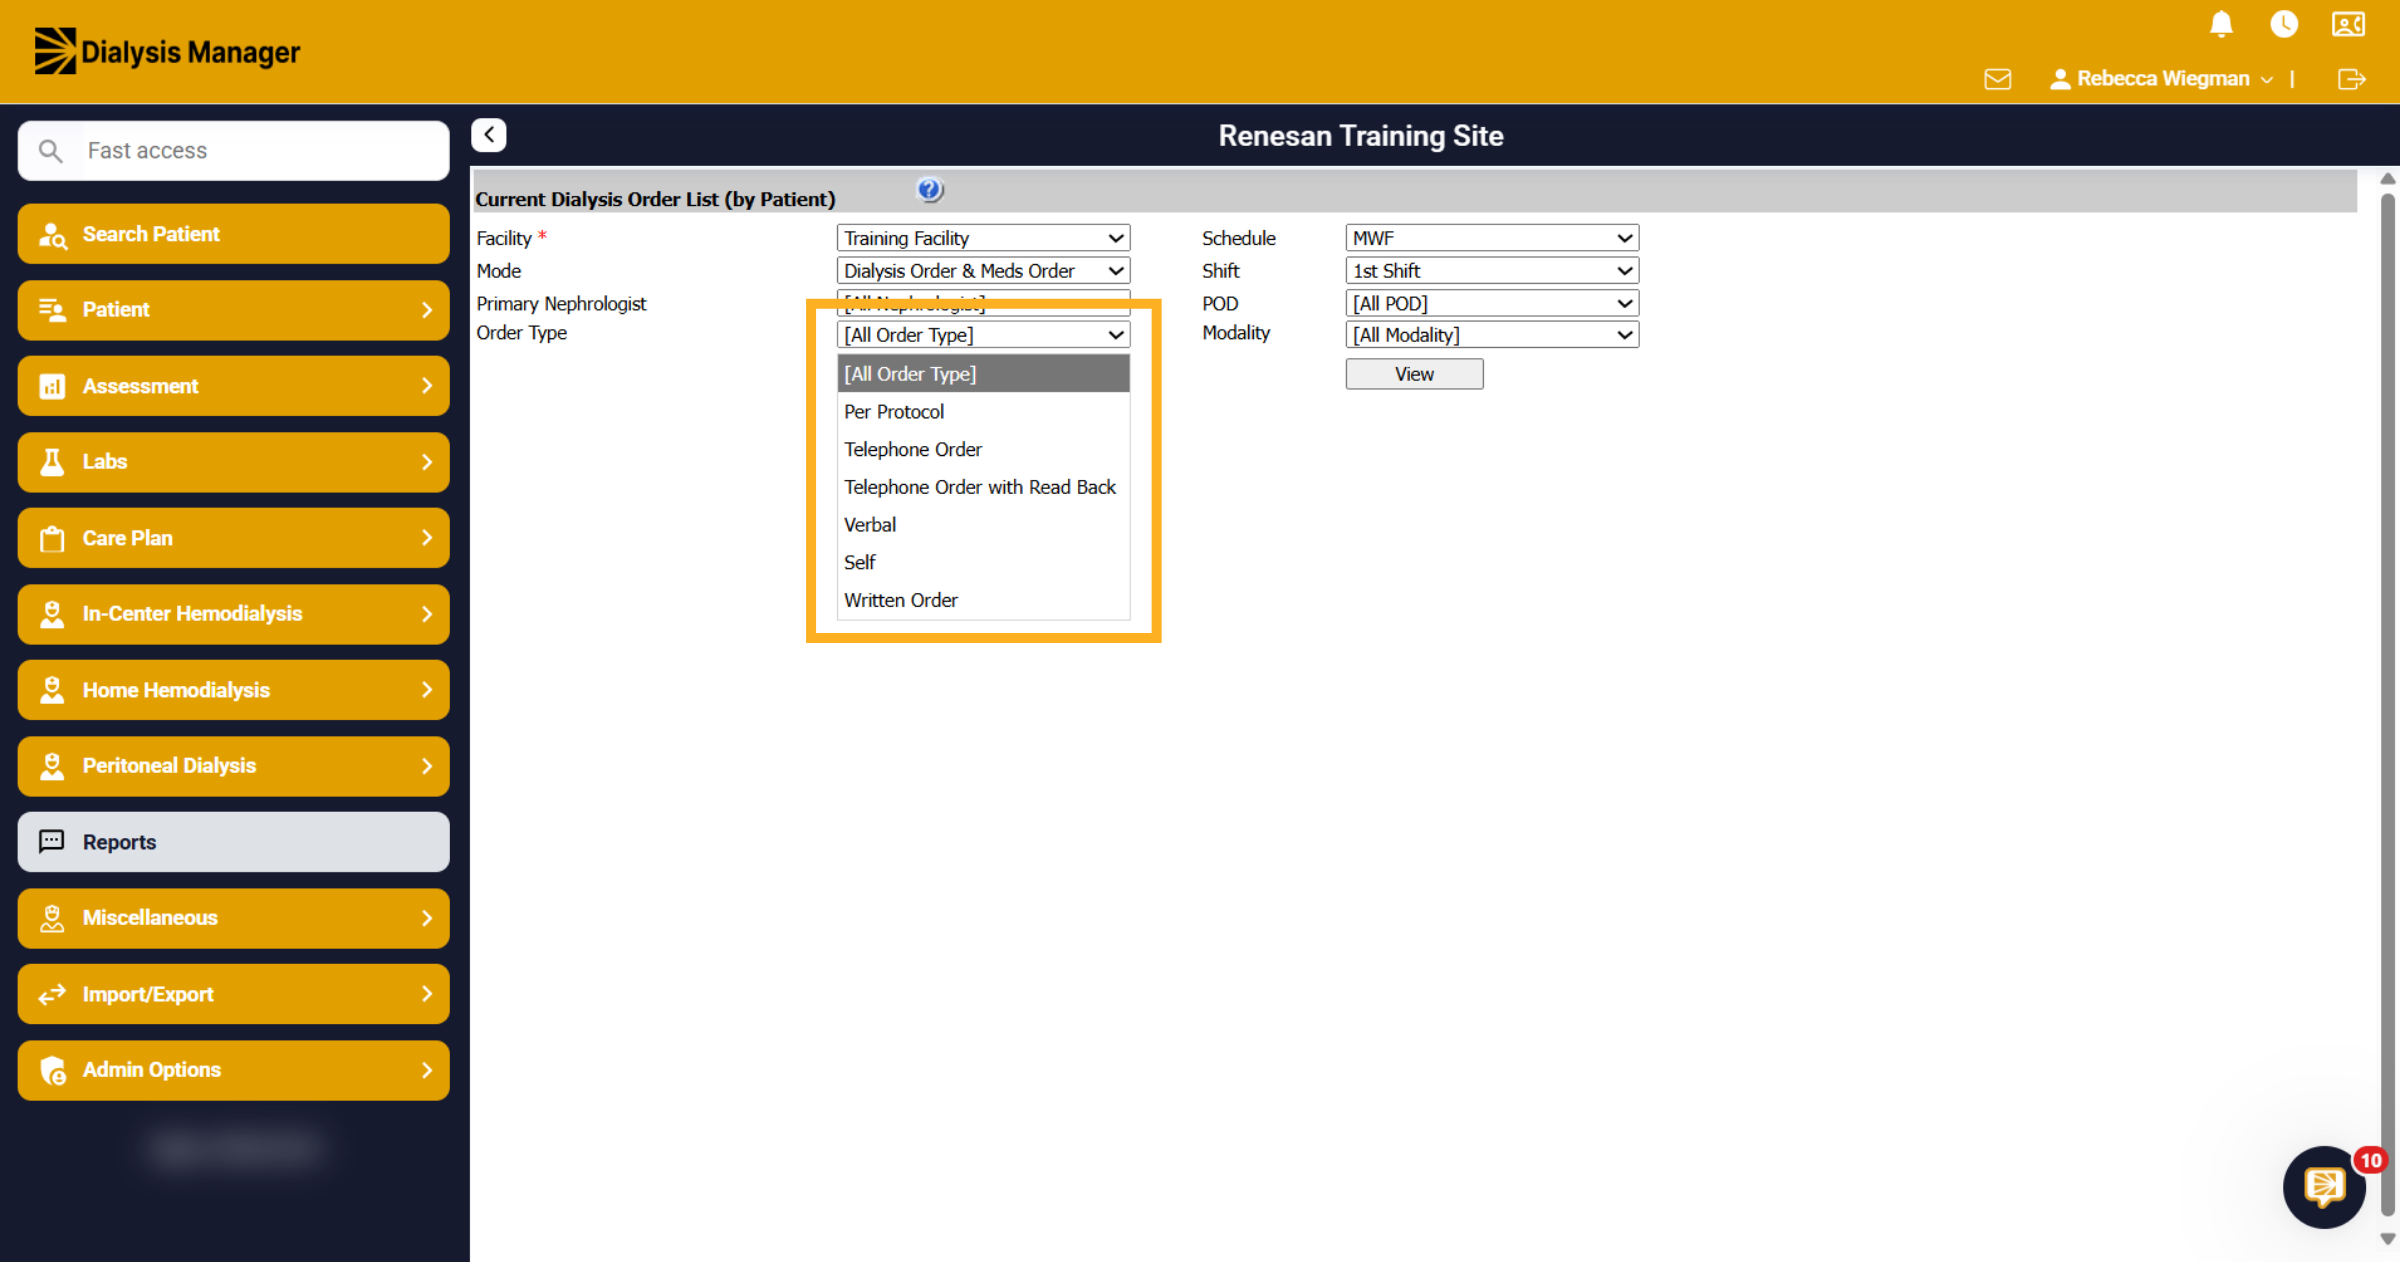Expand the Labs sidebar menu
Viewport: 2400px width, 1262px height.
point(233,462)
